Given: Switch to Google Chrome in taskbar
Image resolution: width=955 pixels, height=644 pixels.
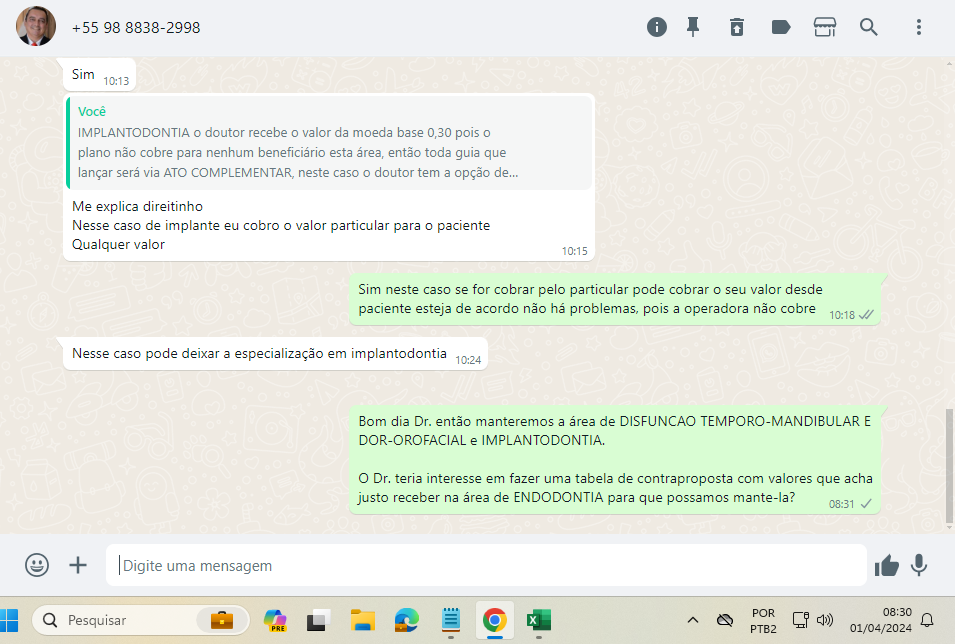Looking at the screenshot, I should 495,620.
